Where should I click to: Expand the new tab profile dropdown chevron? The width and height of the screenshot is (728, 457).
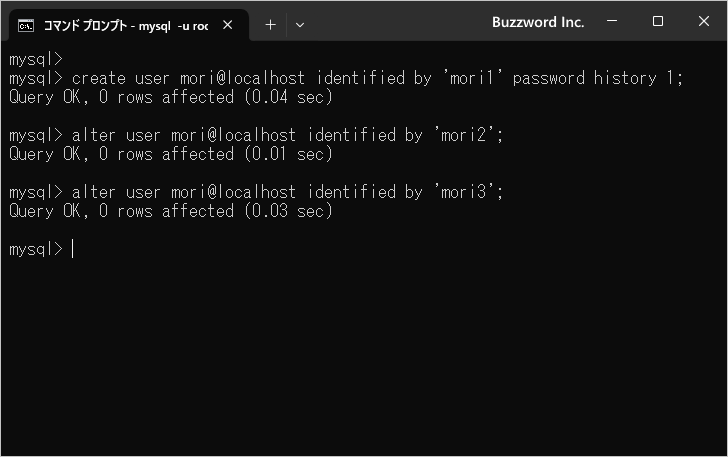300,25
